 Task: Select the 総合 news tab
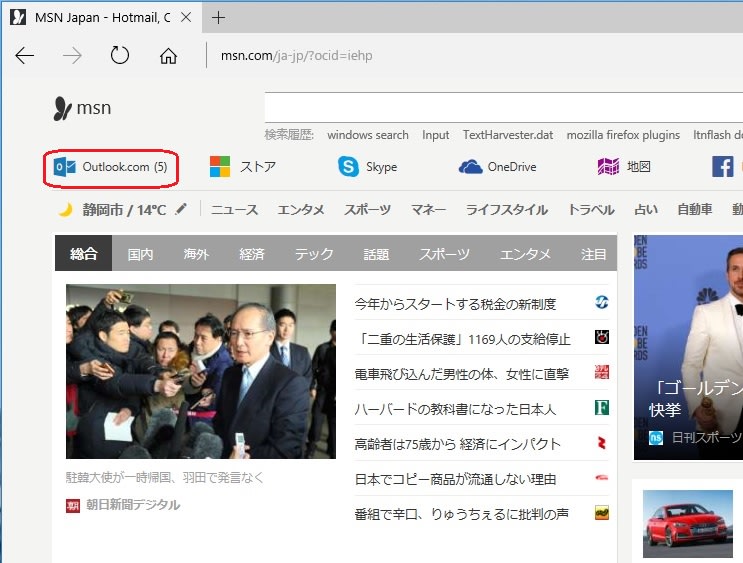click(x=83, y=254)
